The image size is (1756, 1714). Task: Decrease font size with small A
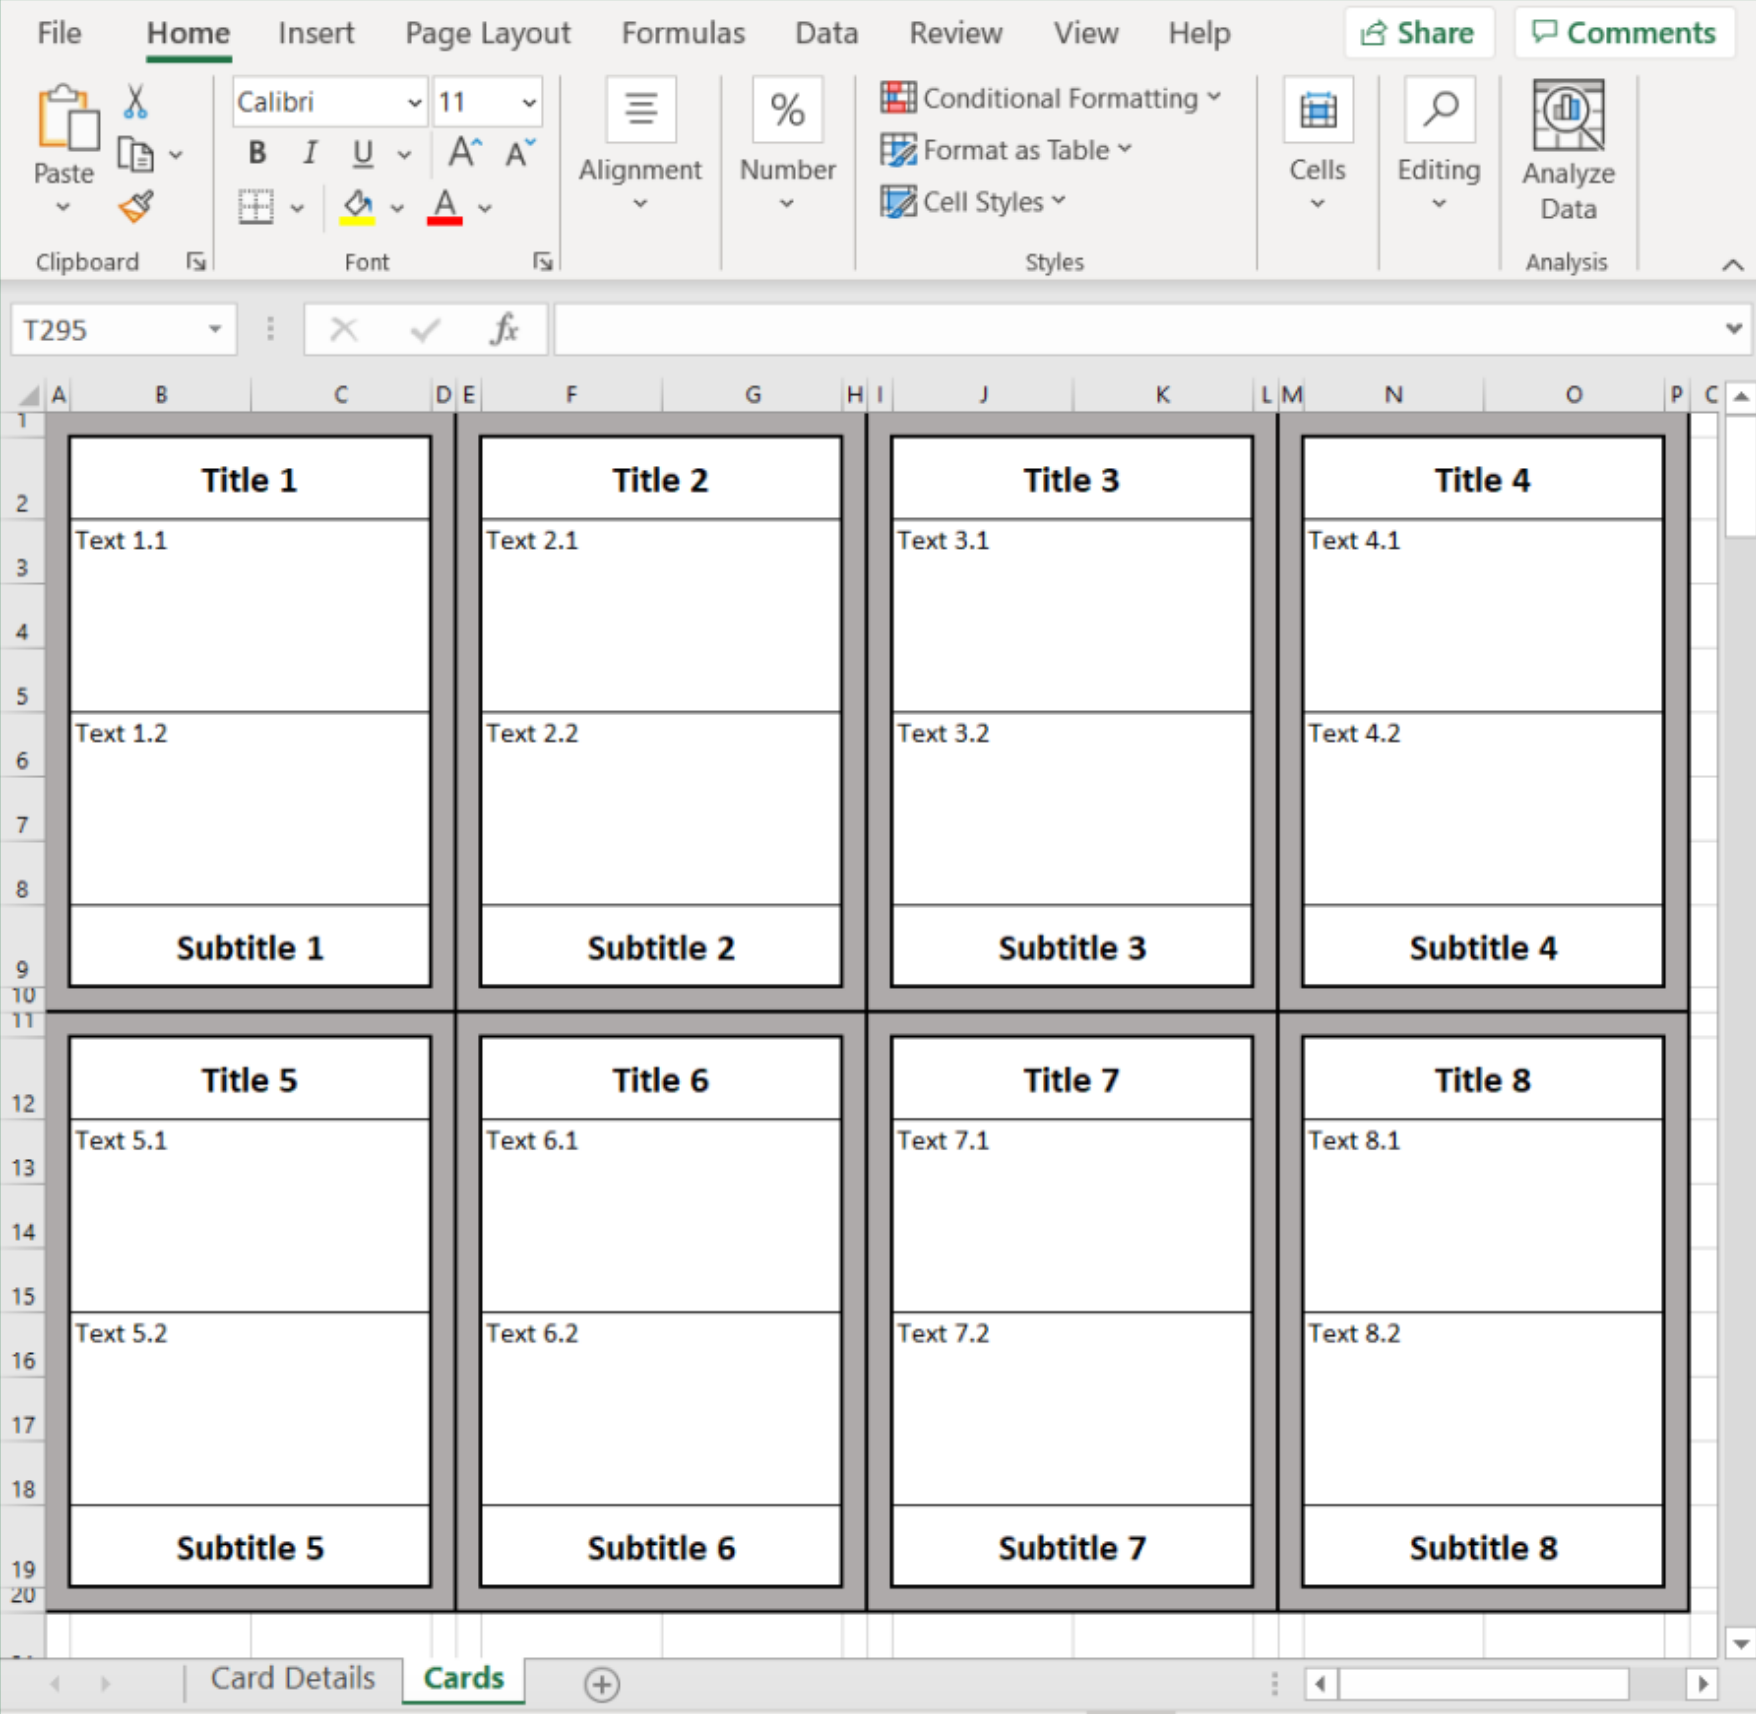(519, 153)
